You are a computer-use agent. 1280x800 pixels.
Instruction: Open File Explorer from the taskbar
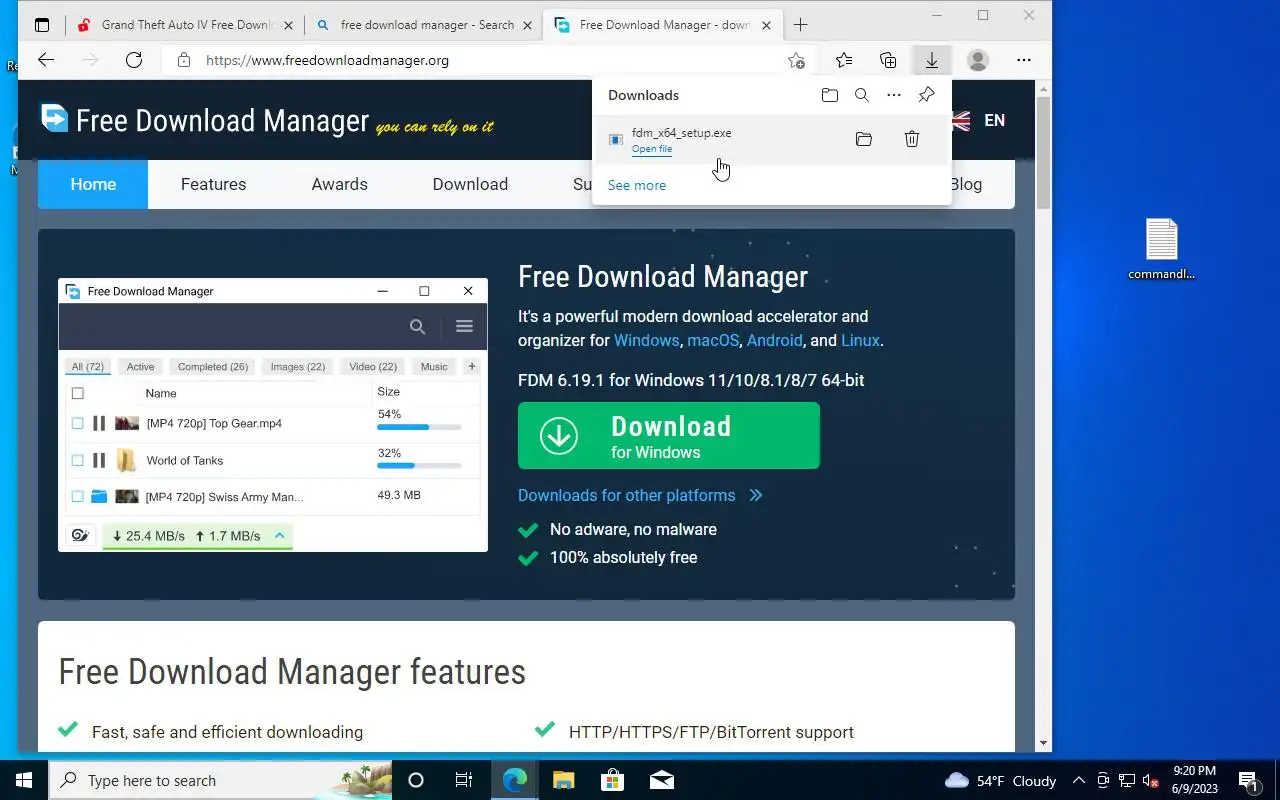[x=564, y=780]
